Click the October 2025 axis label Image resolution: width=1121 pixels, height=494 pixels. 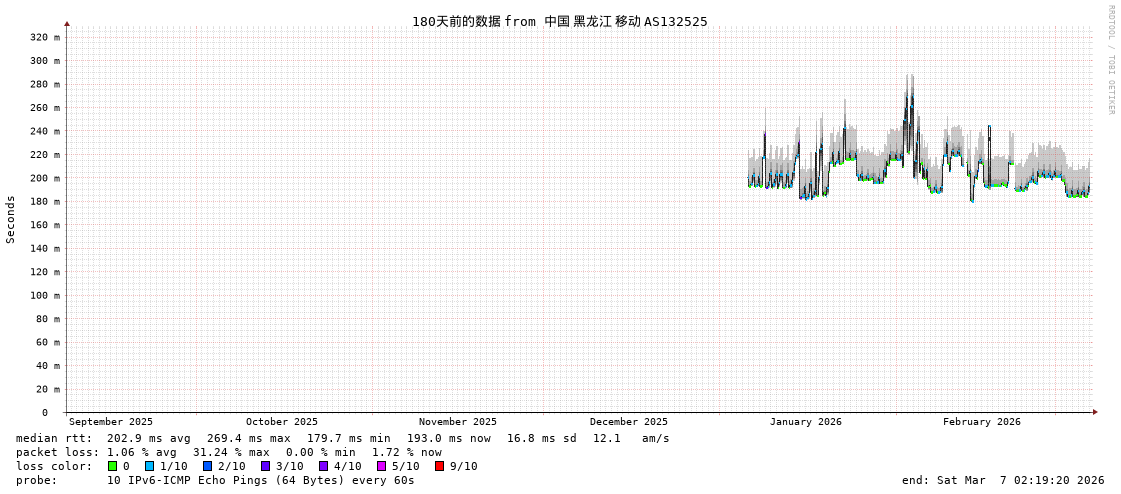[x=281, y=422]
